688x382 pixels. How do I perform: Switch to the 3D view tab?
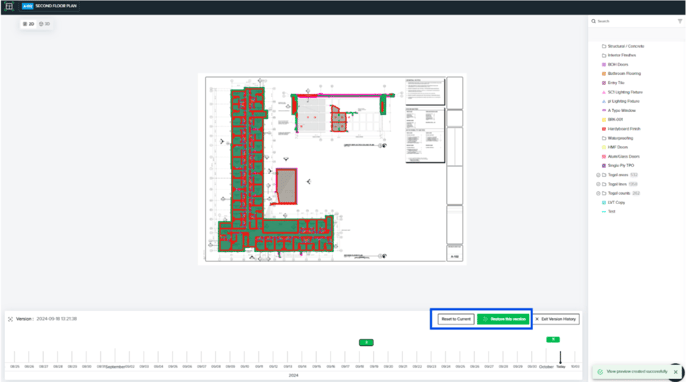point(45,24)
